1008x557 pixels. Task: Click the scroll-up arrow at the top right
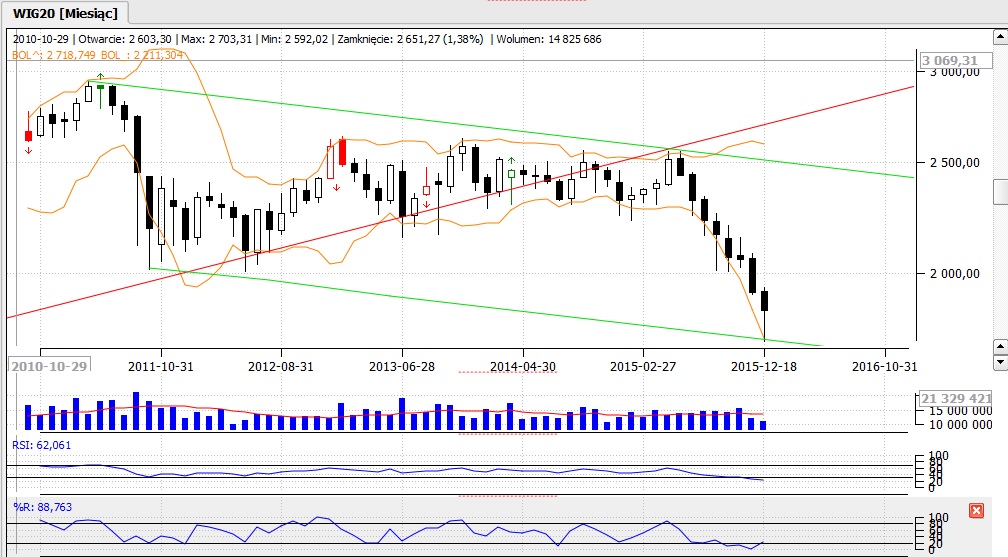[x=1000, y=36]
